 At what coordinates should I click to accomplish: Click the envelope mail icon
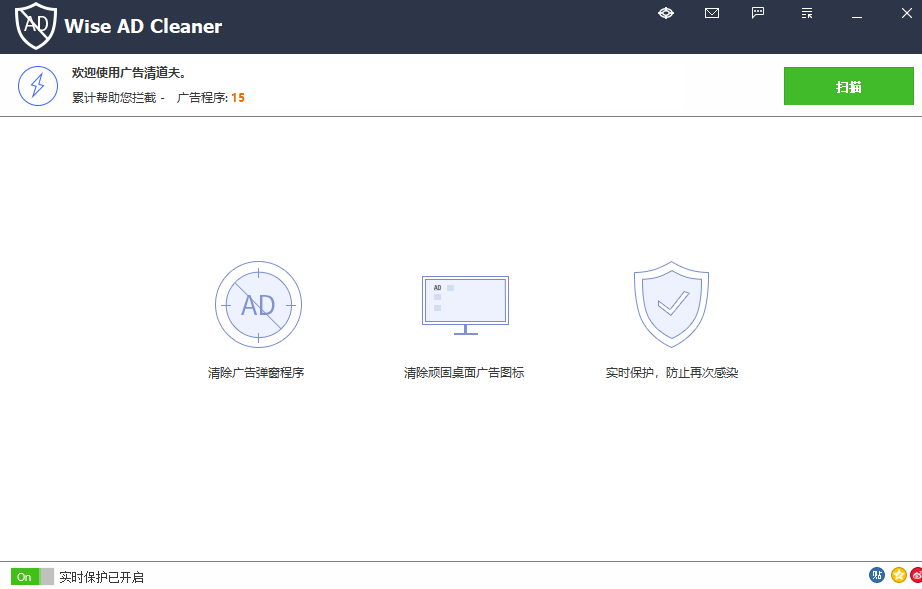pyautogui.click(x=712, y=13)
